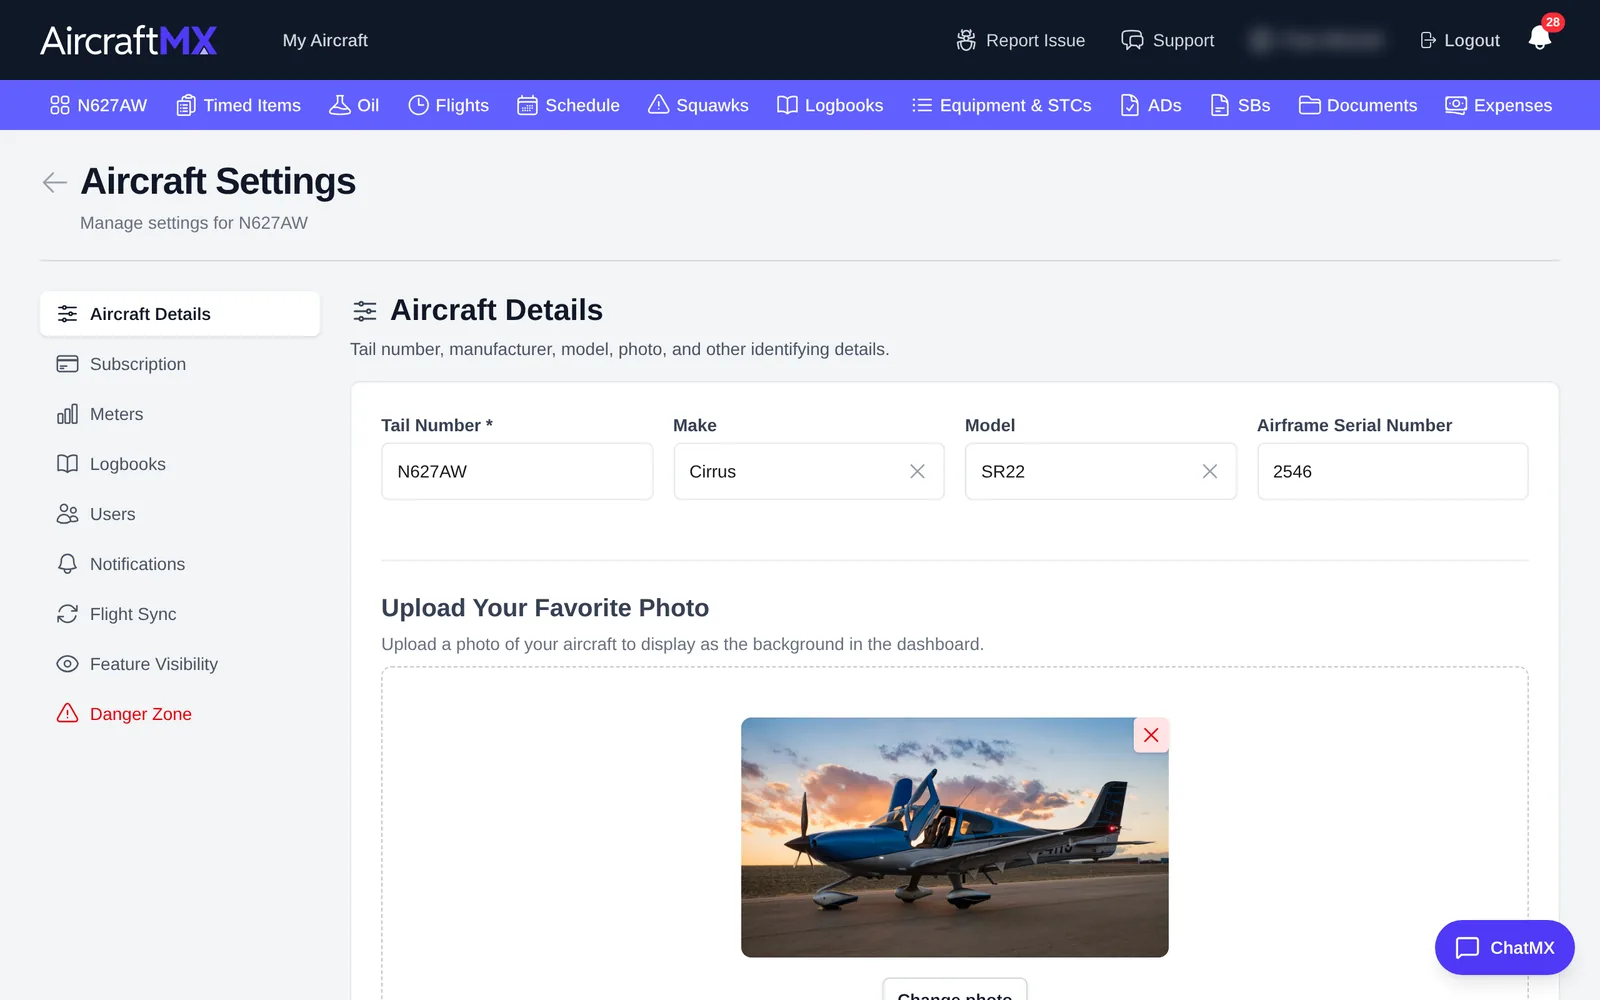Screen dimensions: 1600x1000
Task: Open Equipment & STCs page
Action: click(1001, 105)
